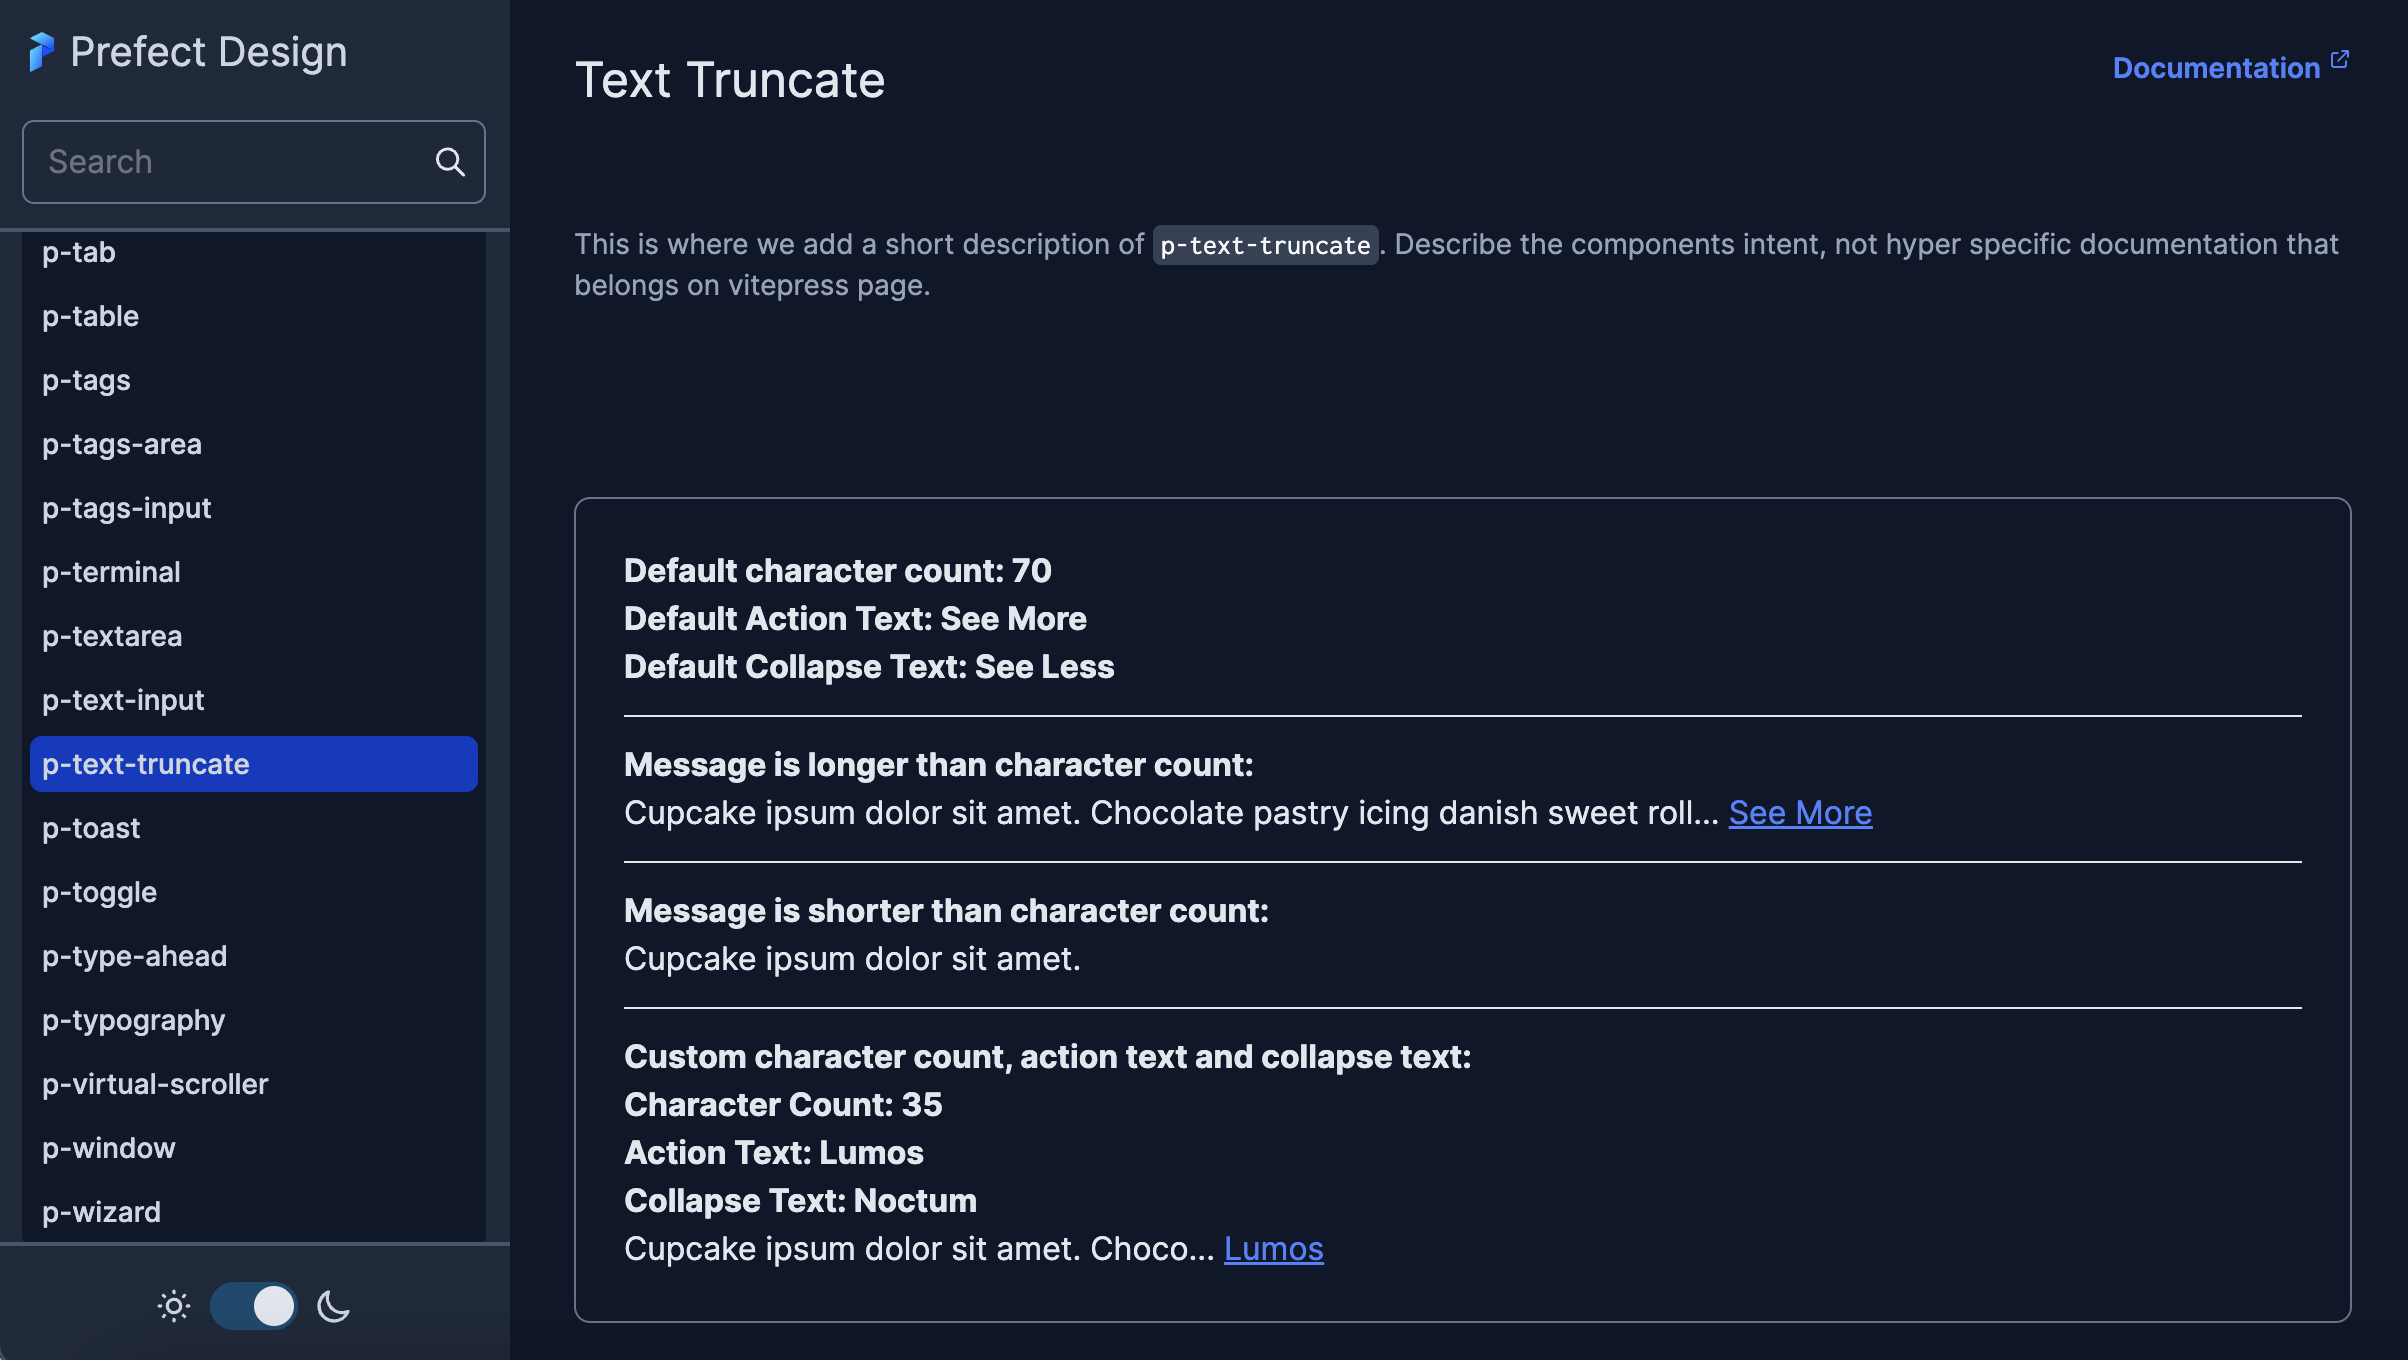Toggle the dark theme switch
This screenshot has width=2408, height=1360.
tap(254, 1306)
